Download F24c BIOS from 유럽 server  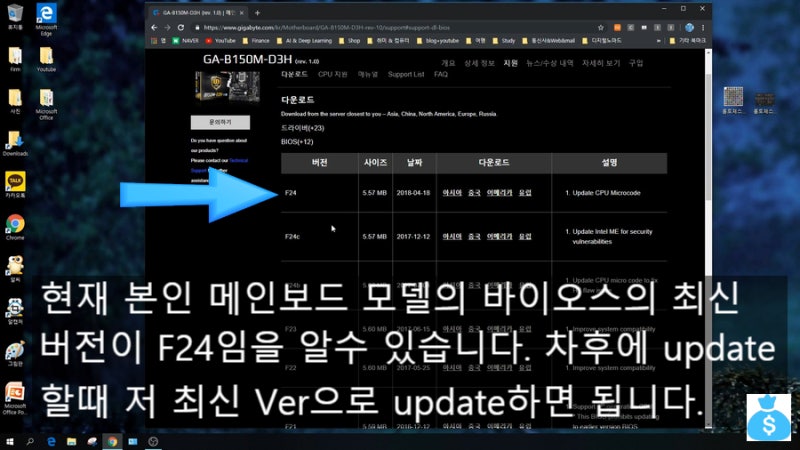[525, 237]
